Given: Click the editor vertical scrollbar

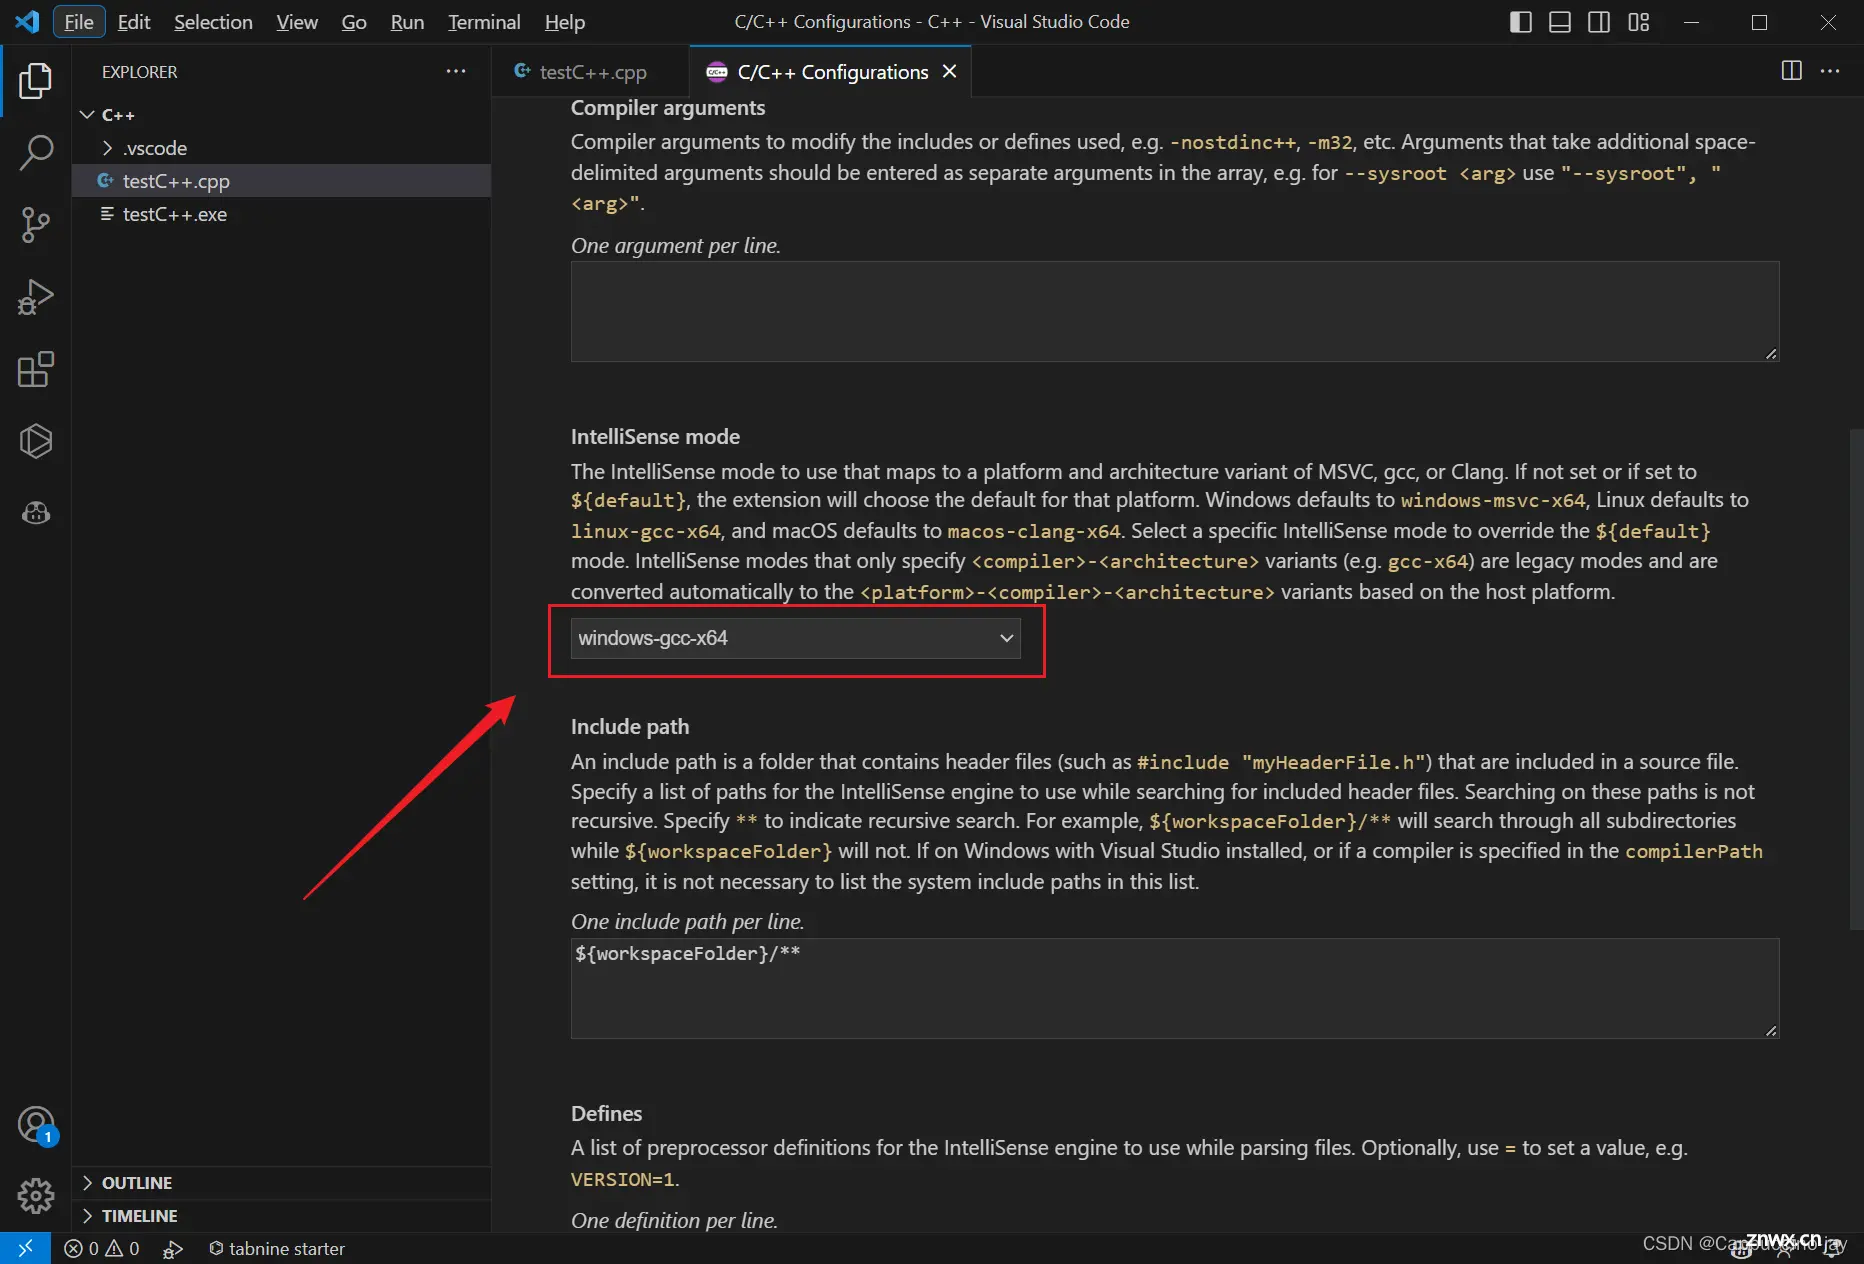Looking at the screenshot, I should 1856,680.
